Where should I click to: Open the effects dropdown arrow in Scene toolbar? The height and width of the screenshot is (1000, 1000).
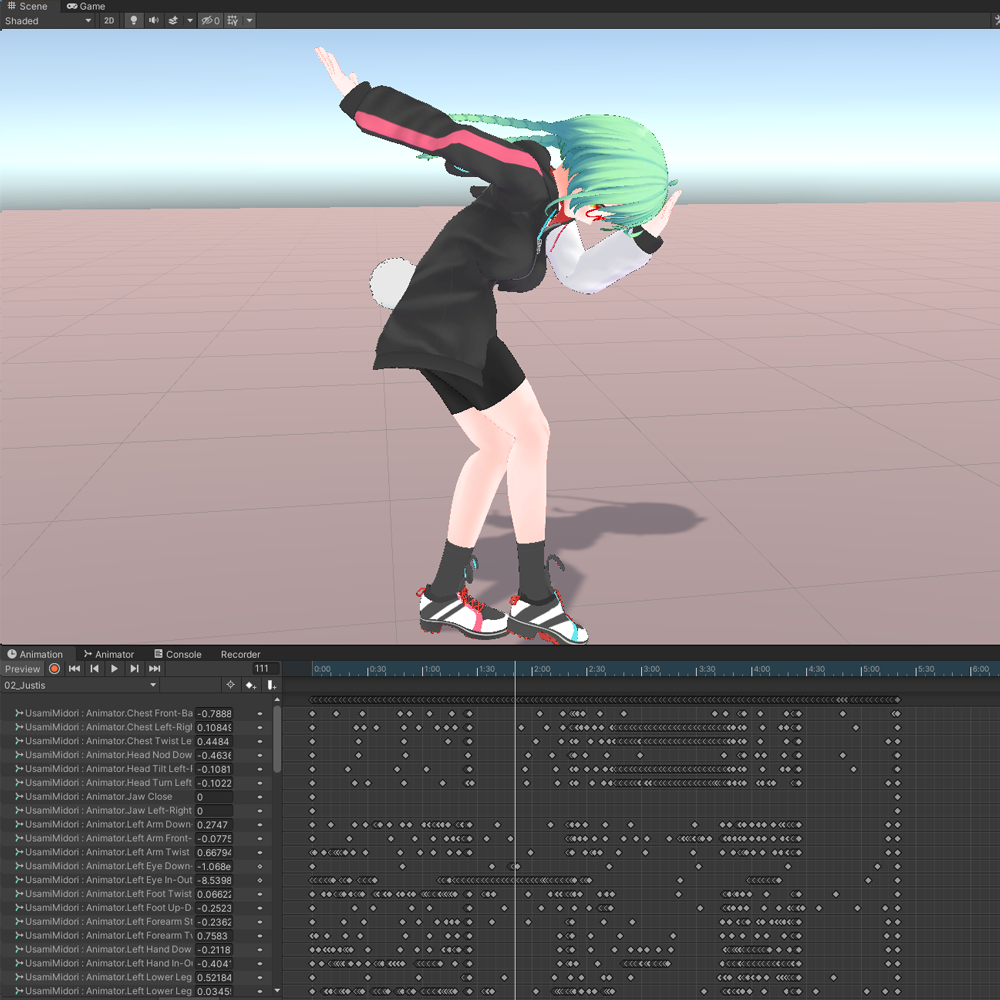tap(190, 20)
